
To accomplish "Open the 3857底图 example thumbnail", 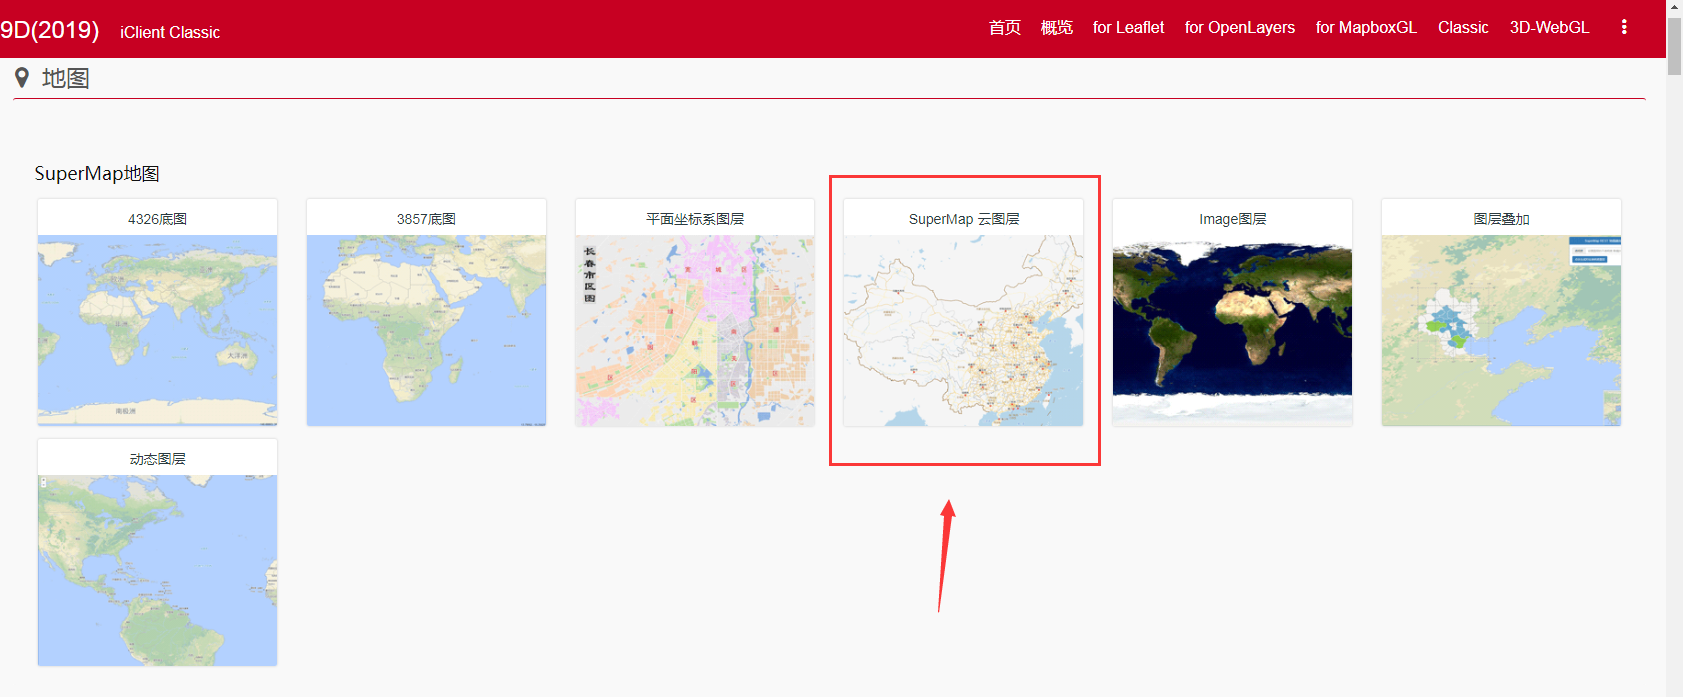I will pyautogui.click(x=426, y=331).
